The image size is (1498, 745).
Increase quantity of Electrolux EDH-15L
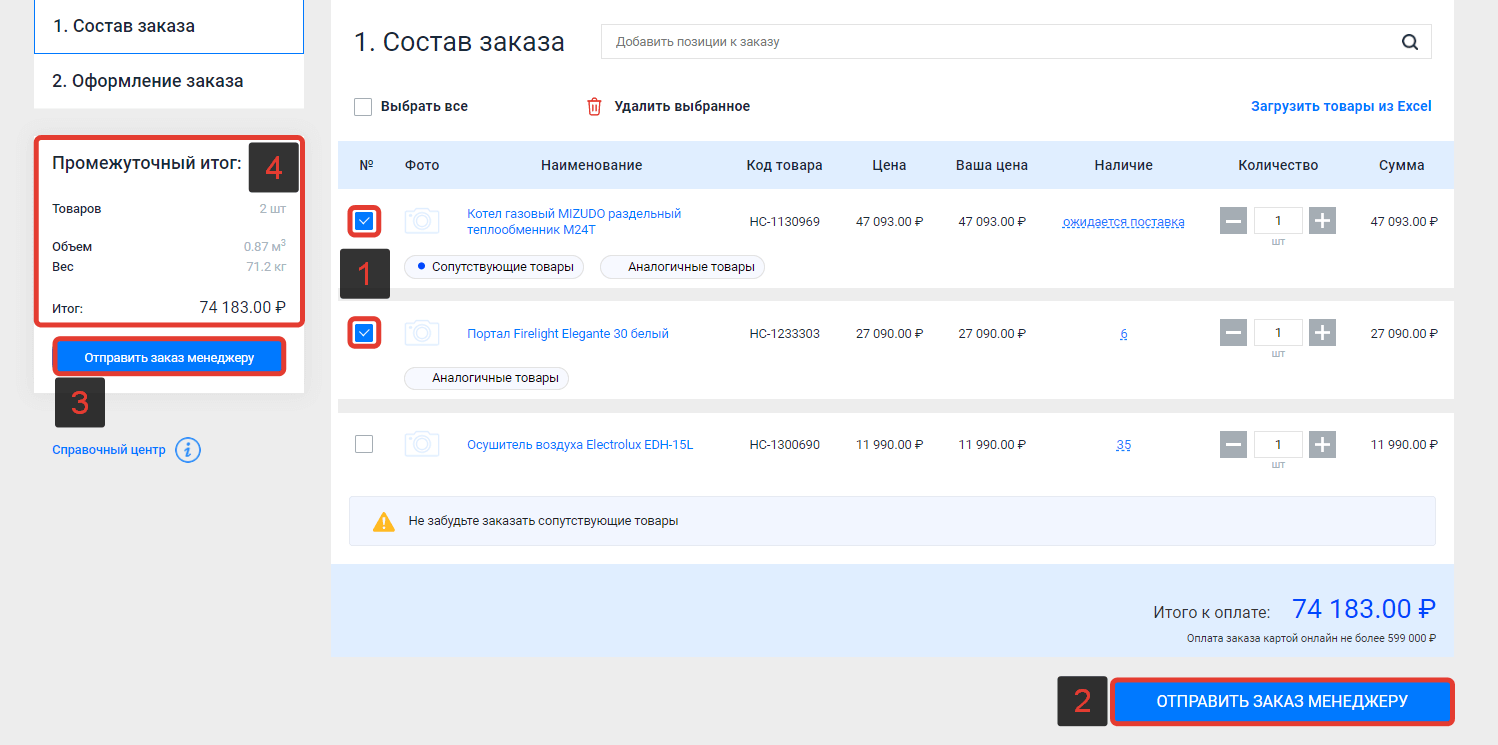pyautogui.click(x=1323, y=444)
